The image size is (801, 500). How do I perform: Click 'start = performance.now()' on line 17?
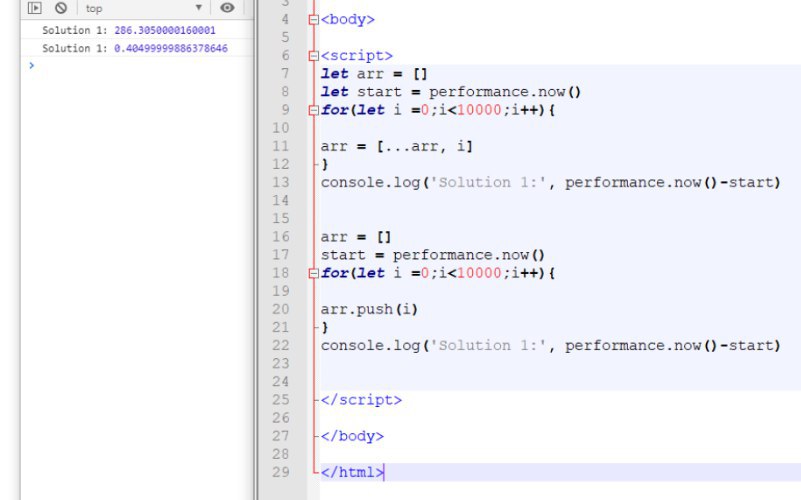(433, 255)
